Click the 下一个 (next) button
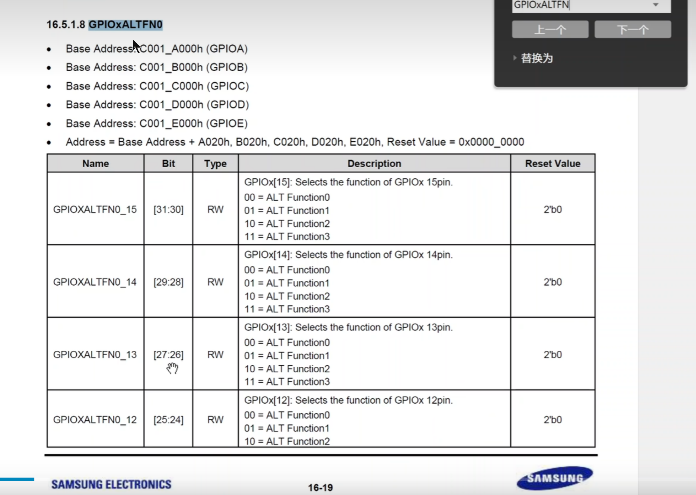The image size is (696, 495). 633,30
